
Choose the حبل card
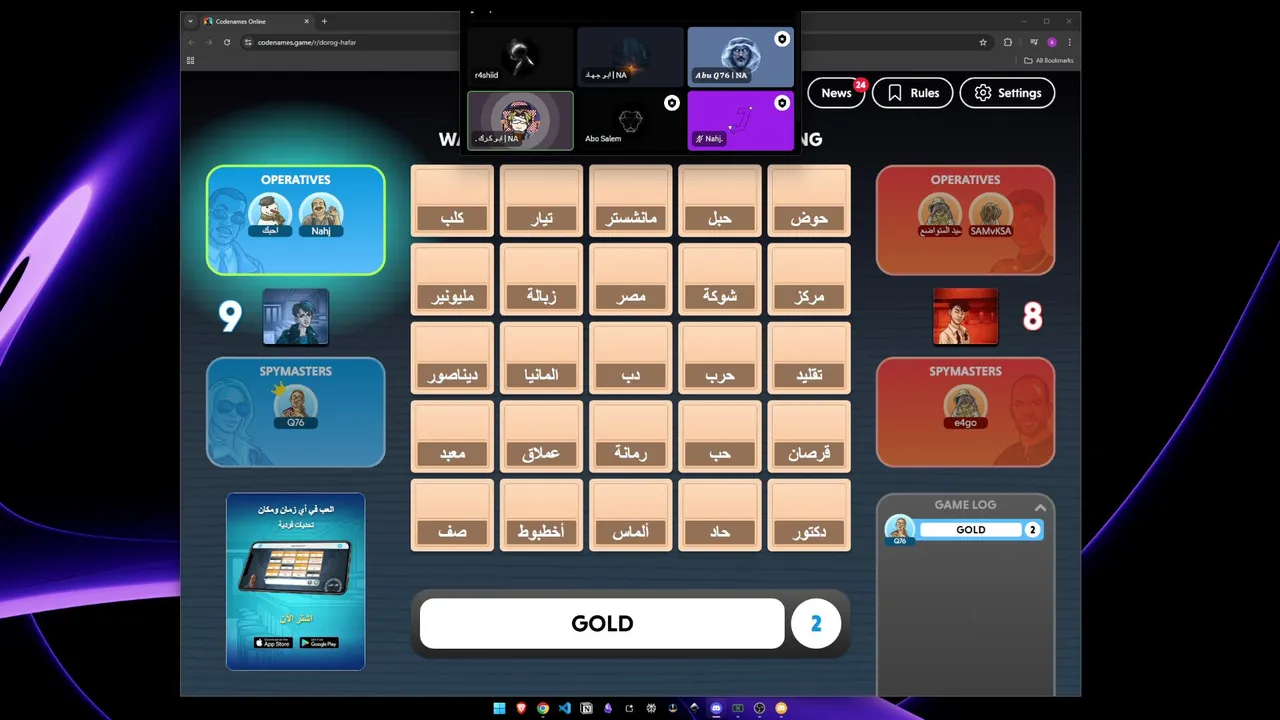coord(720,201)
